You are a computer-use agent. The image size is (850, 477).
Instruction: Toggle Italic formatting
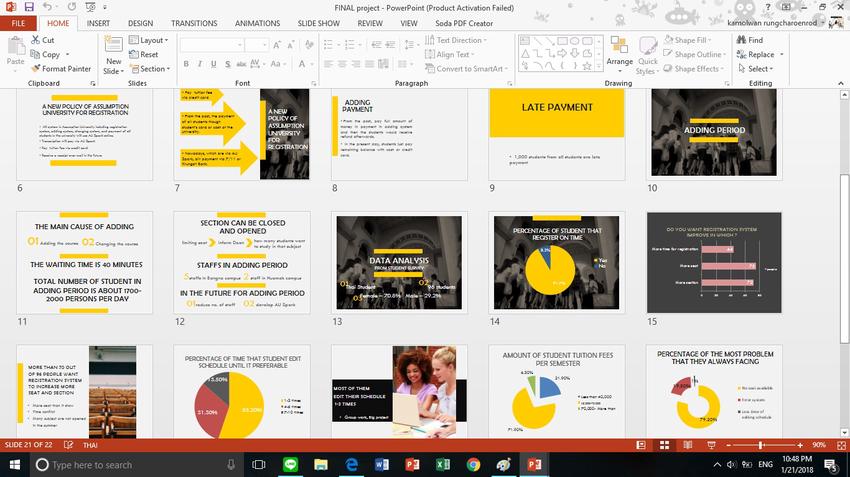(x=199, y=64)
